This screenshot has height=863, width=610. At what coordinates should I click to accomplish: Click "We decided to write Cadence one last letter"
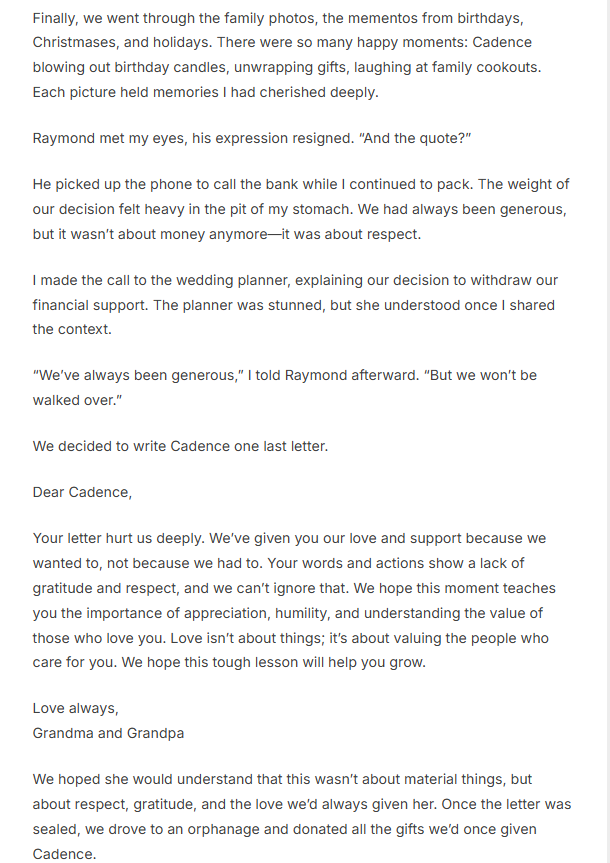click(x=180, y=446)
